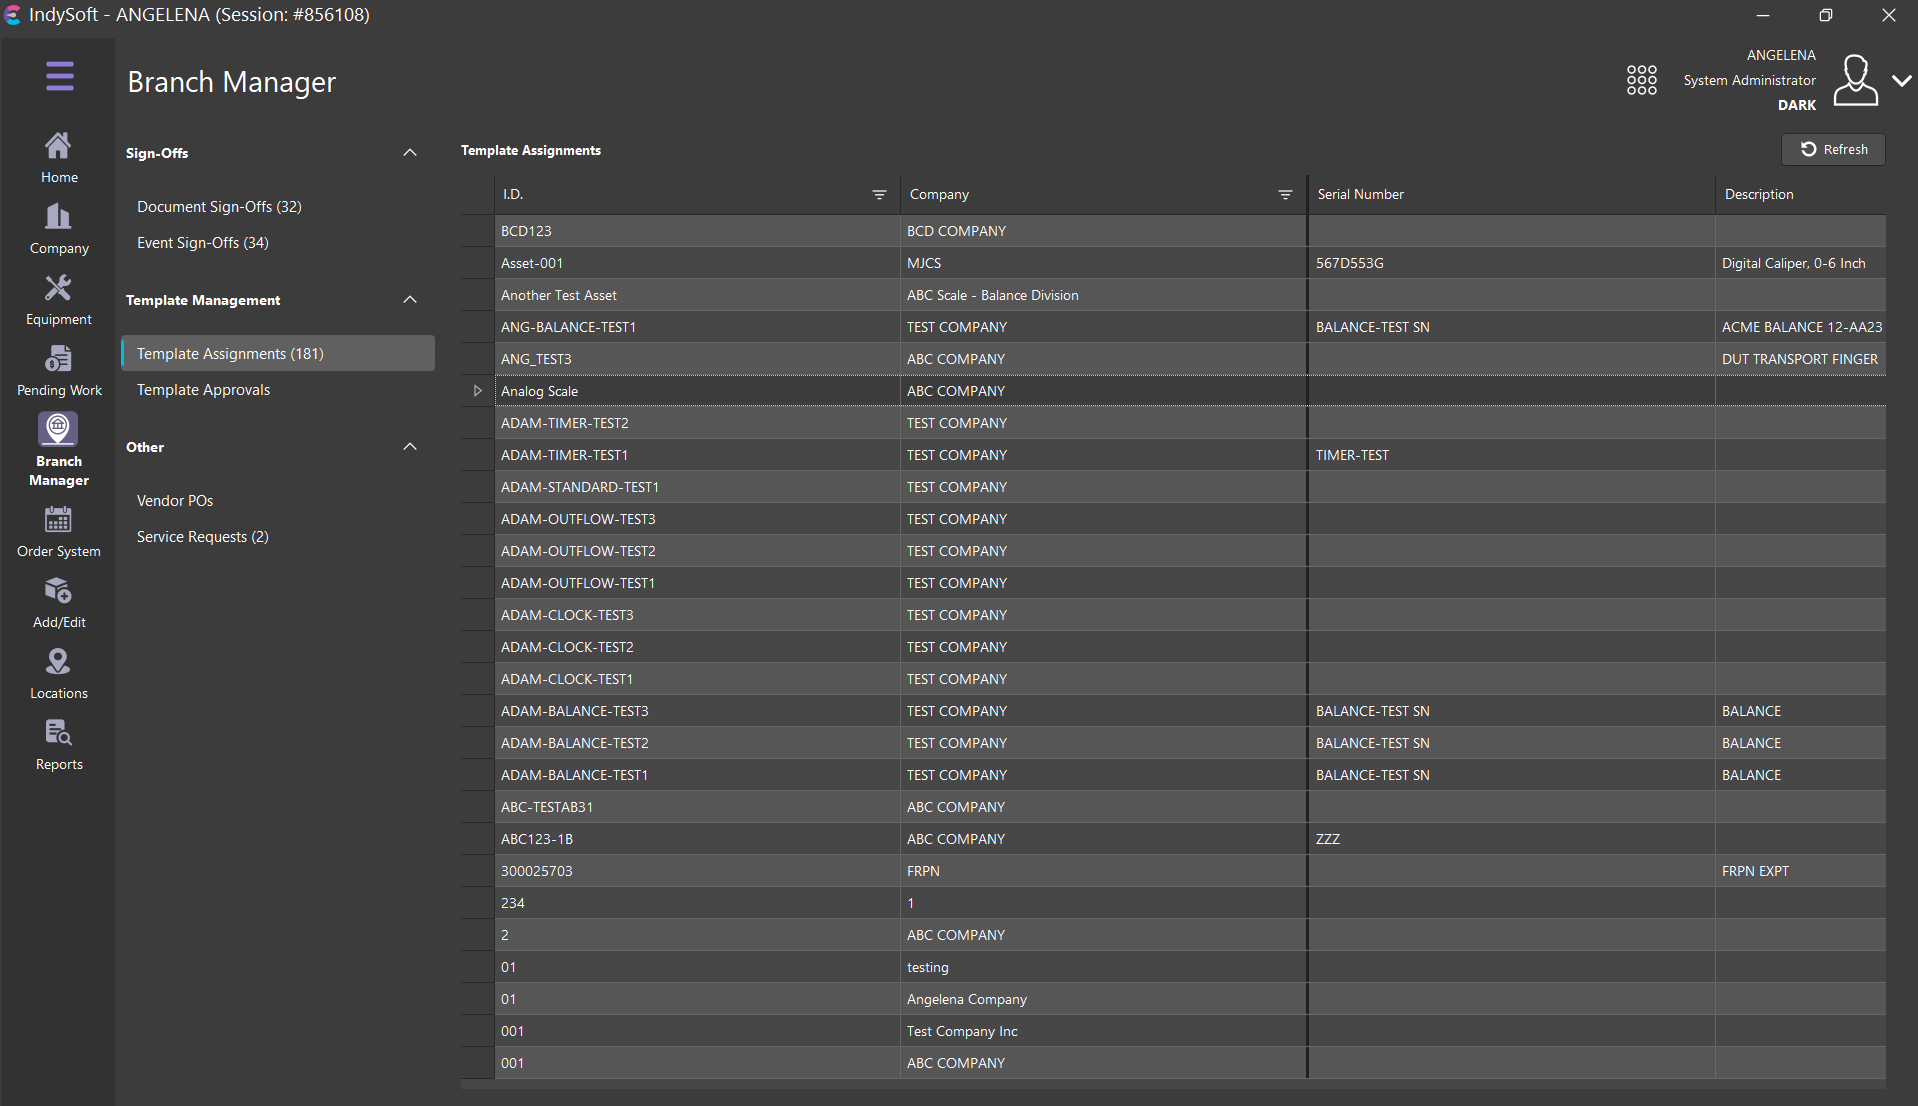Collapse the Template Management section
1918x1106 pixels.
(x=409, y=300)
